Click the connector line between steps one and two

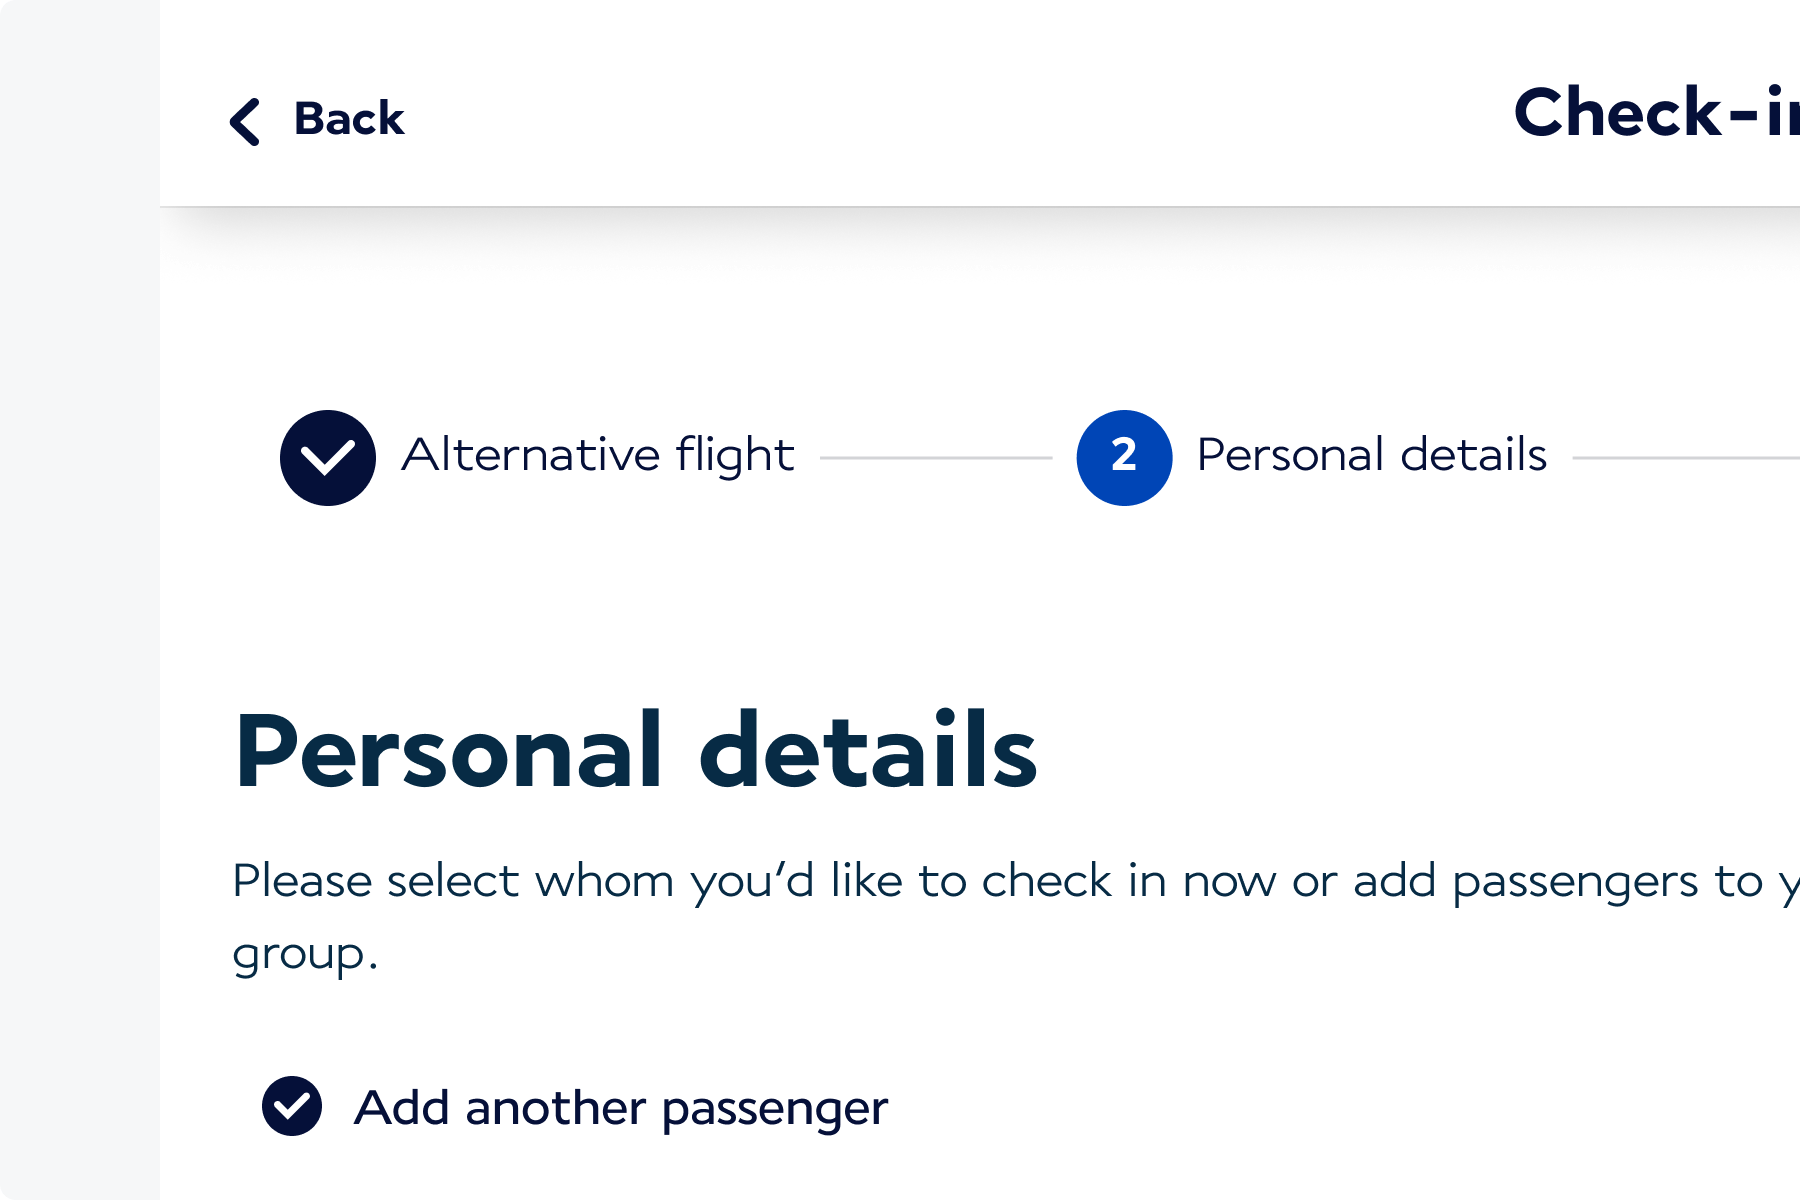pos(935,458)
